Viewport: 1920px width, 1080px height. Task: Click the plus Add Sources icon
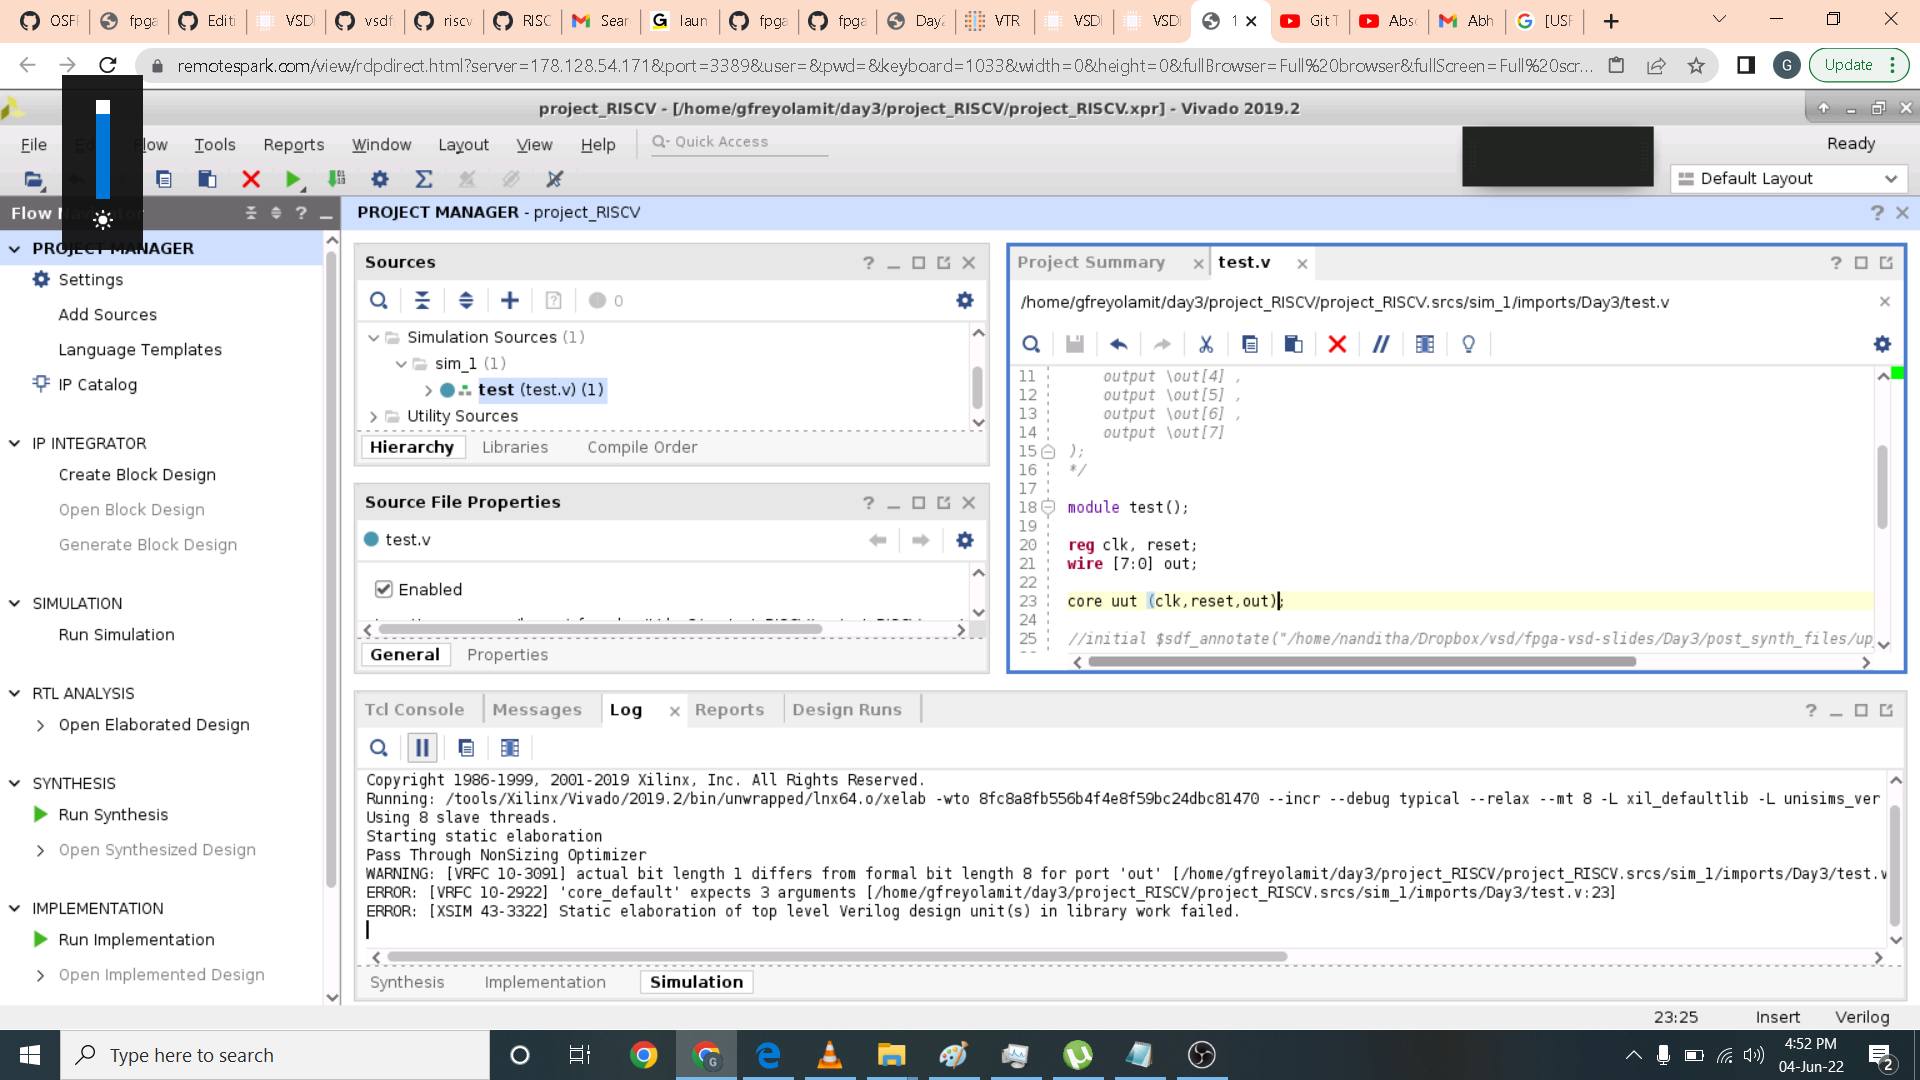click(510, 300)
